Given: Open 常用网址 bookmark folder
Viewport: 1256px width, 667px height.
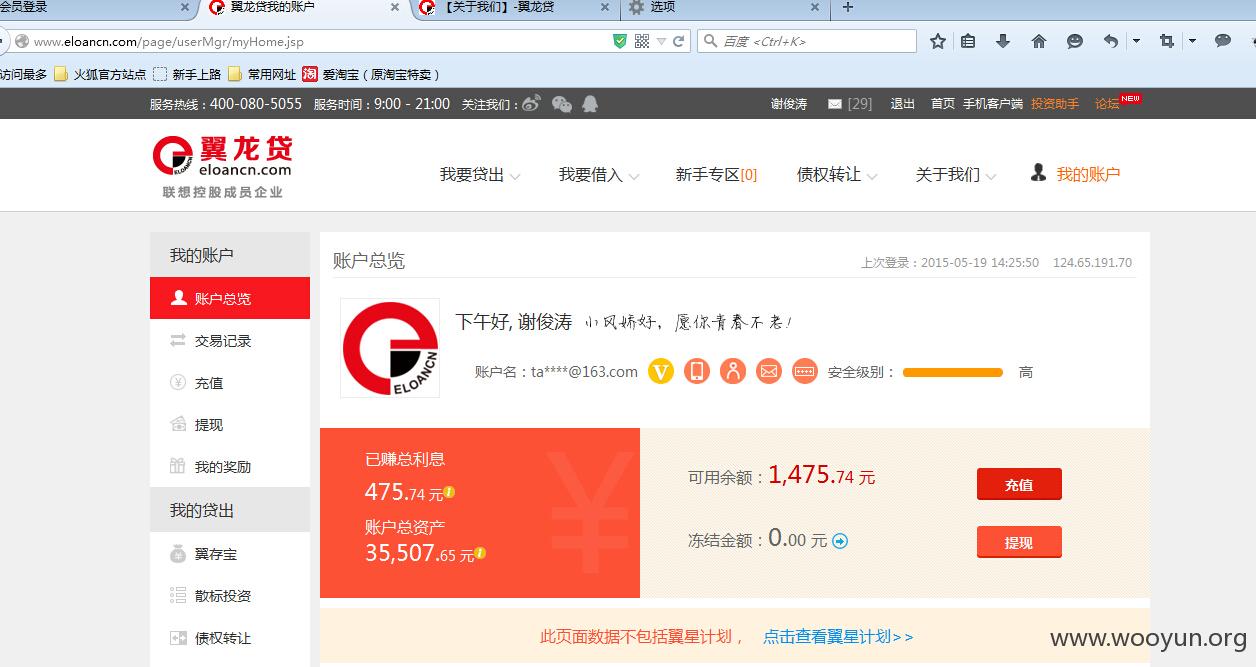Looking at the screenshot, I should coord(262,74).
